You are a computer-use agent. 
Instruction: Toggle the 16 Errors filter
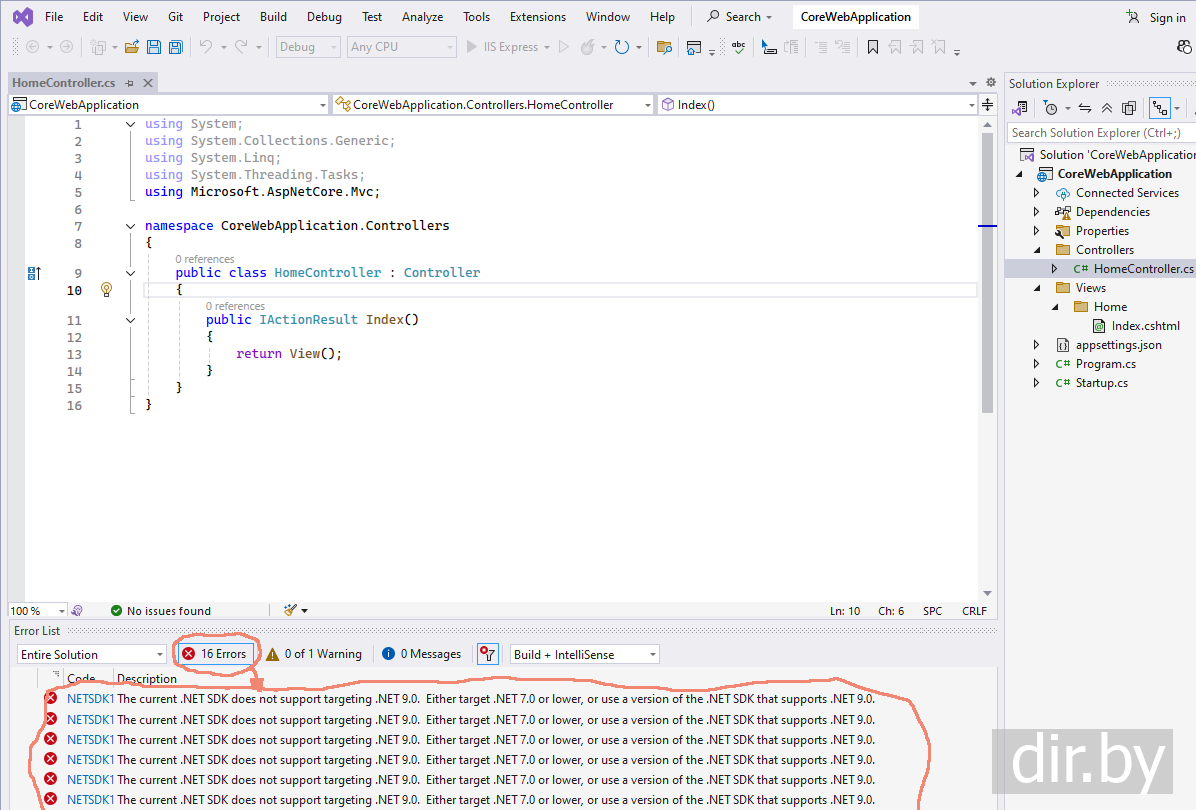point(214,654)
